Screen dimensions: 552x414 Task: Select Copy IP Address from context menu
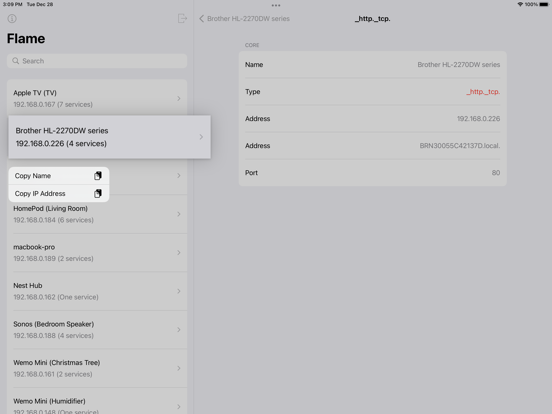pos(58,193)
